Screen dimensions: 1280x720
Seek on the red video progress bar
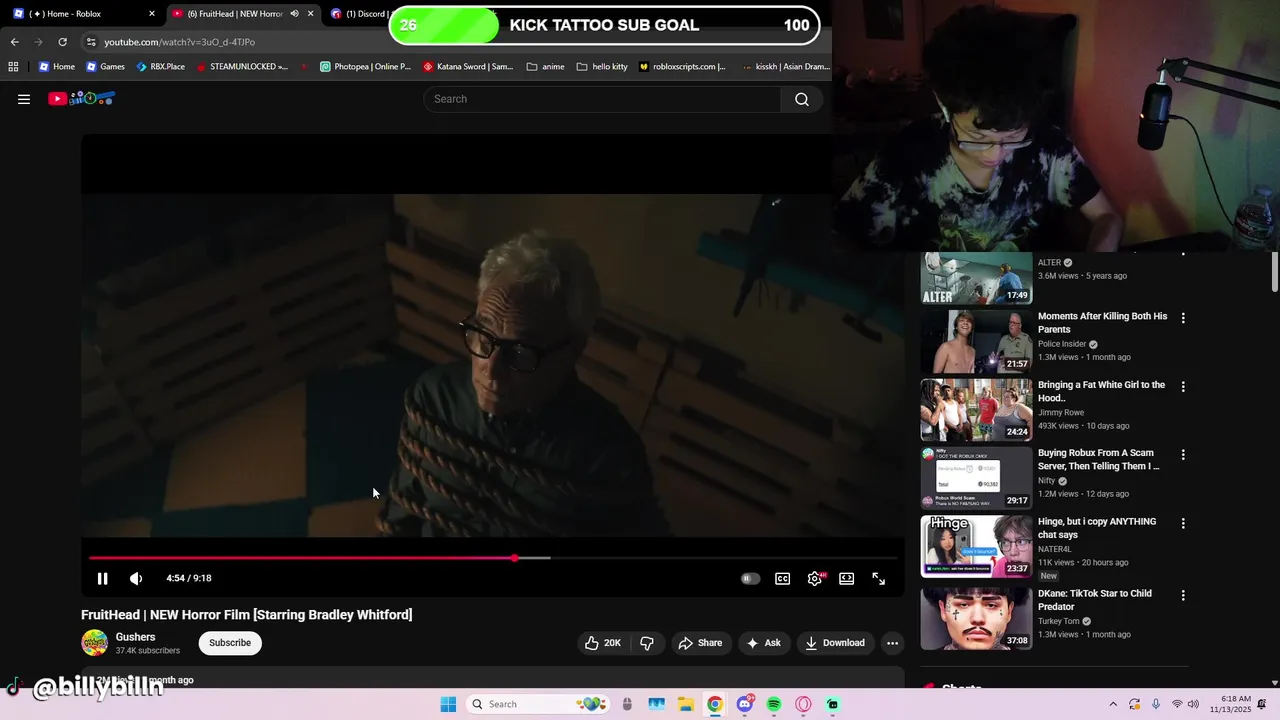click(492, 558)
